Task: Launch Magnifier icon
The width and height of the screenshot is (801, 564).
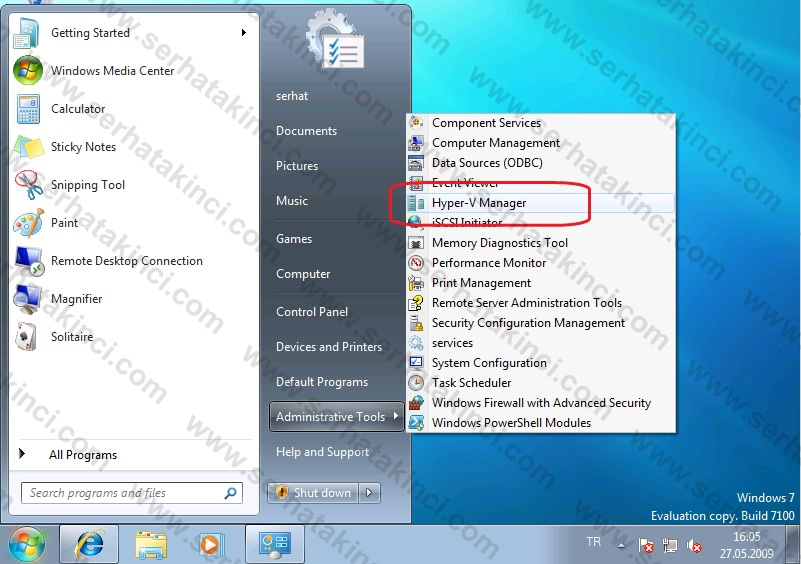Action: click(x=28, y=299)
